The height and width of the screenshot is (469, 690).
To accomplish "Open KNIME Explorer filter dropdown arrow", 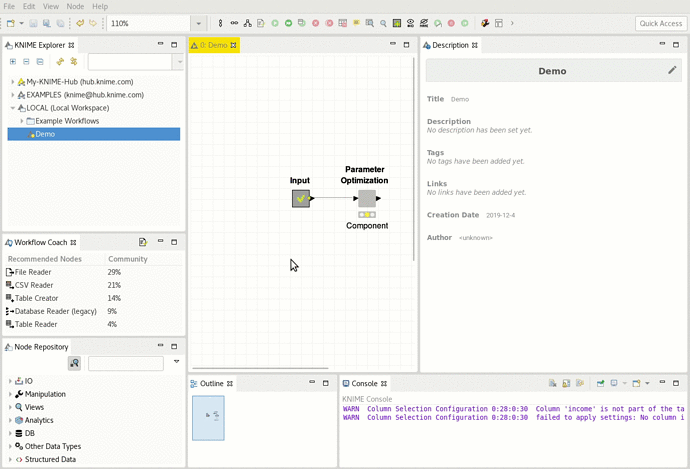I will tap(179, 62).
